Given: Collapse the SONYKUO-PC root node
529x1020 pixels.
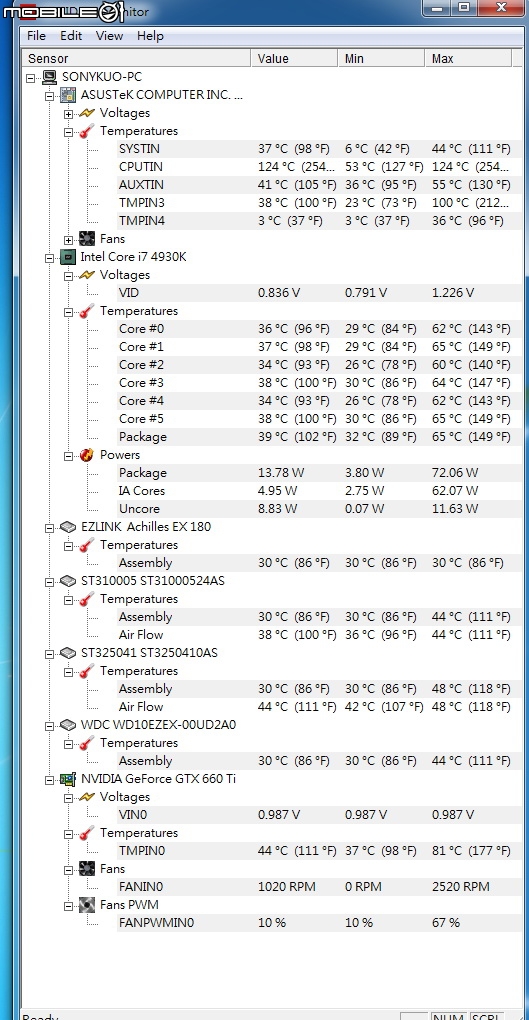Looking at the screenshot, I should coord(31,77).
